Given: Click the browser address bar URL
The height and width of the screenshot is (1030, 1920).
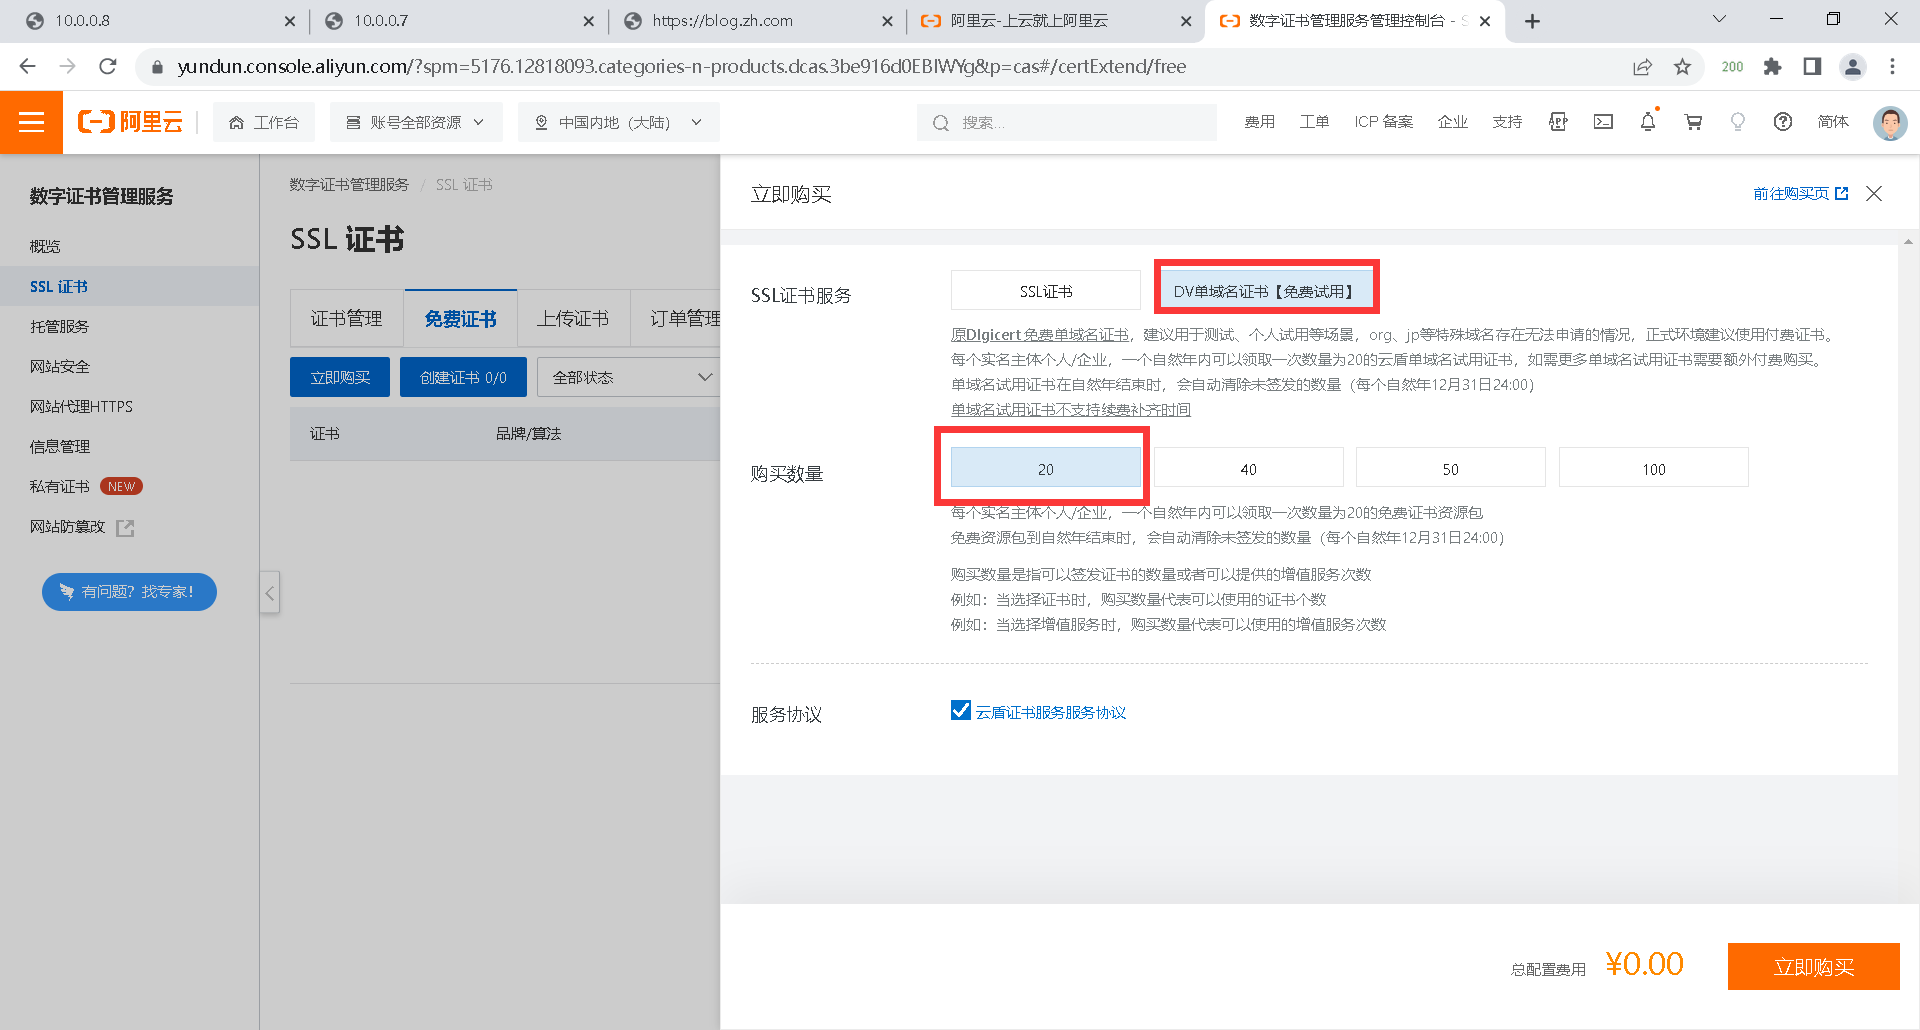Looking at the screenshot, I should [682, 66].
